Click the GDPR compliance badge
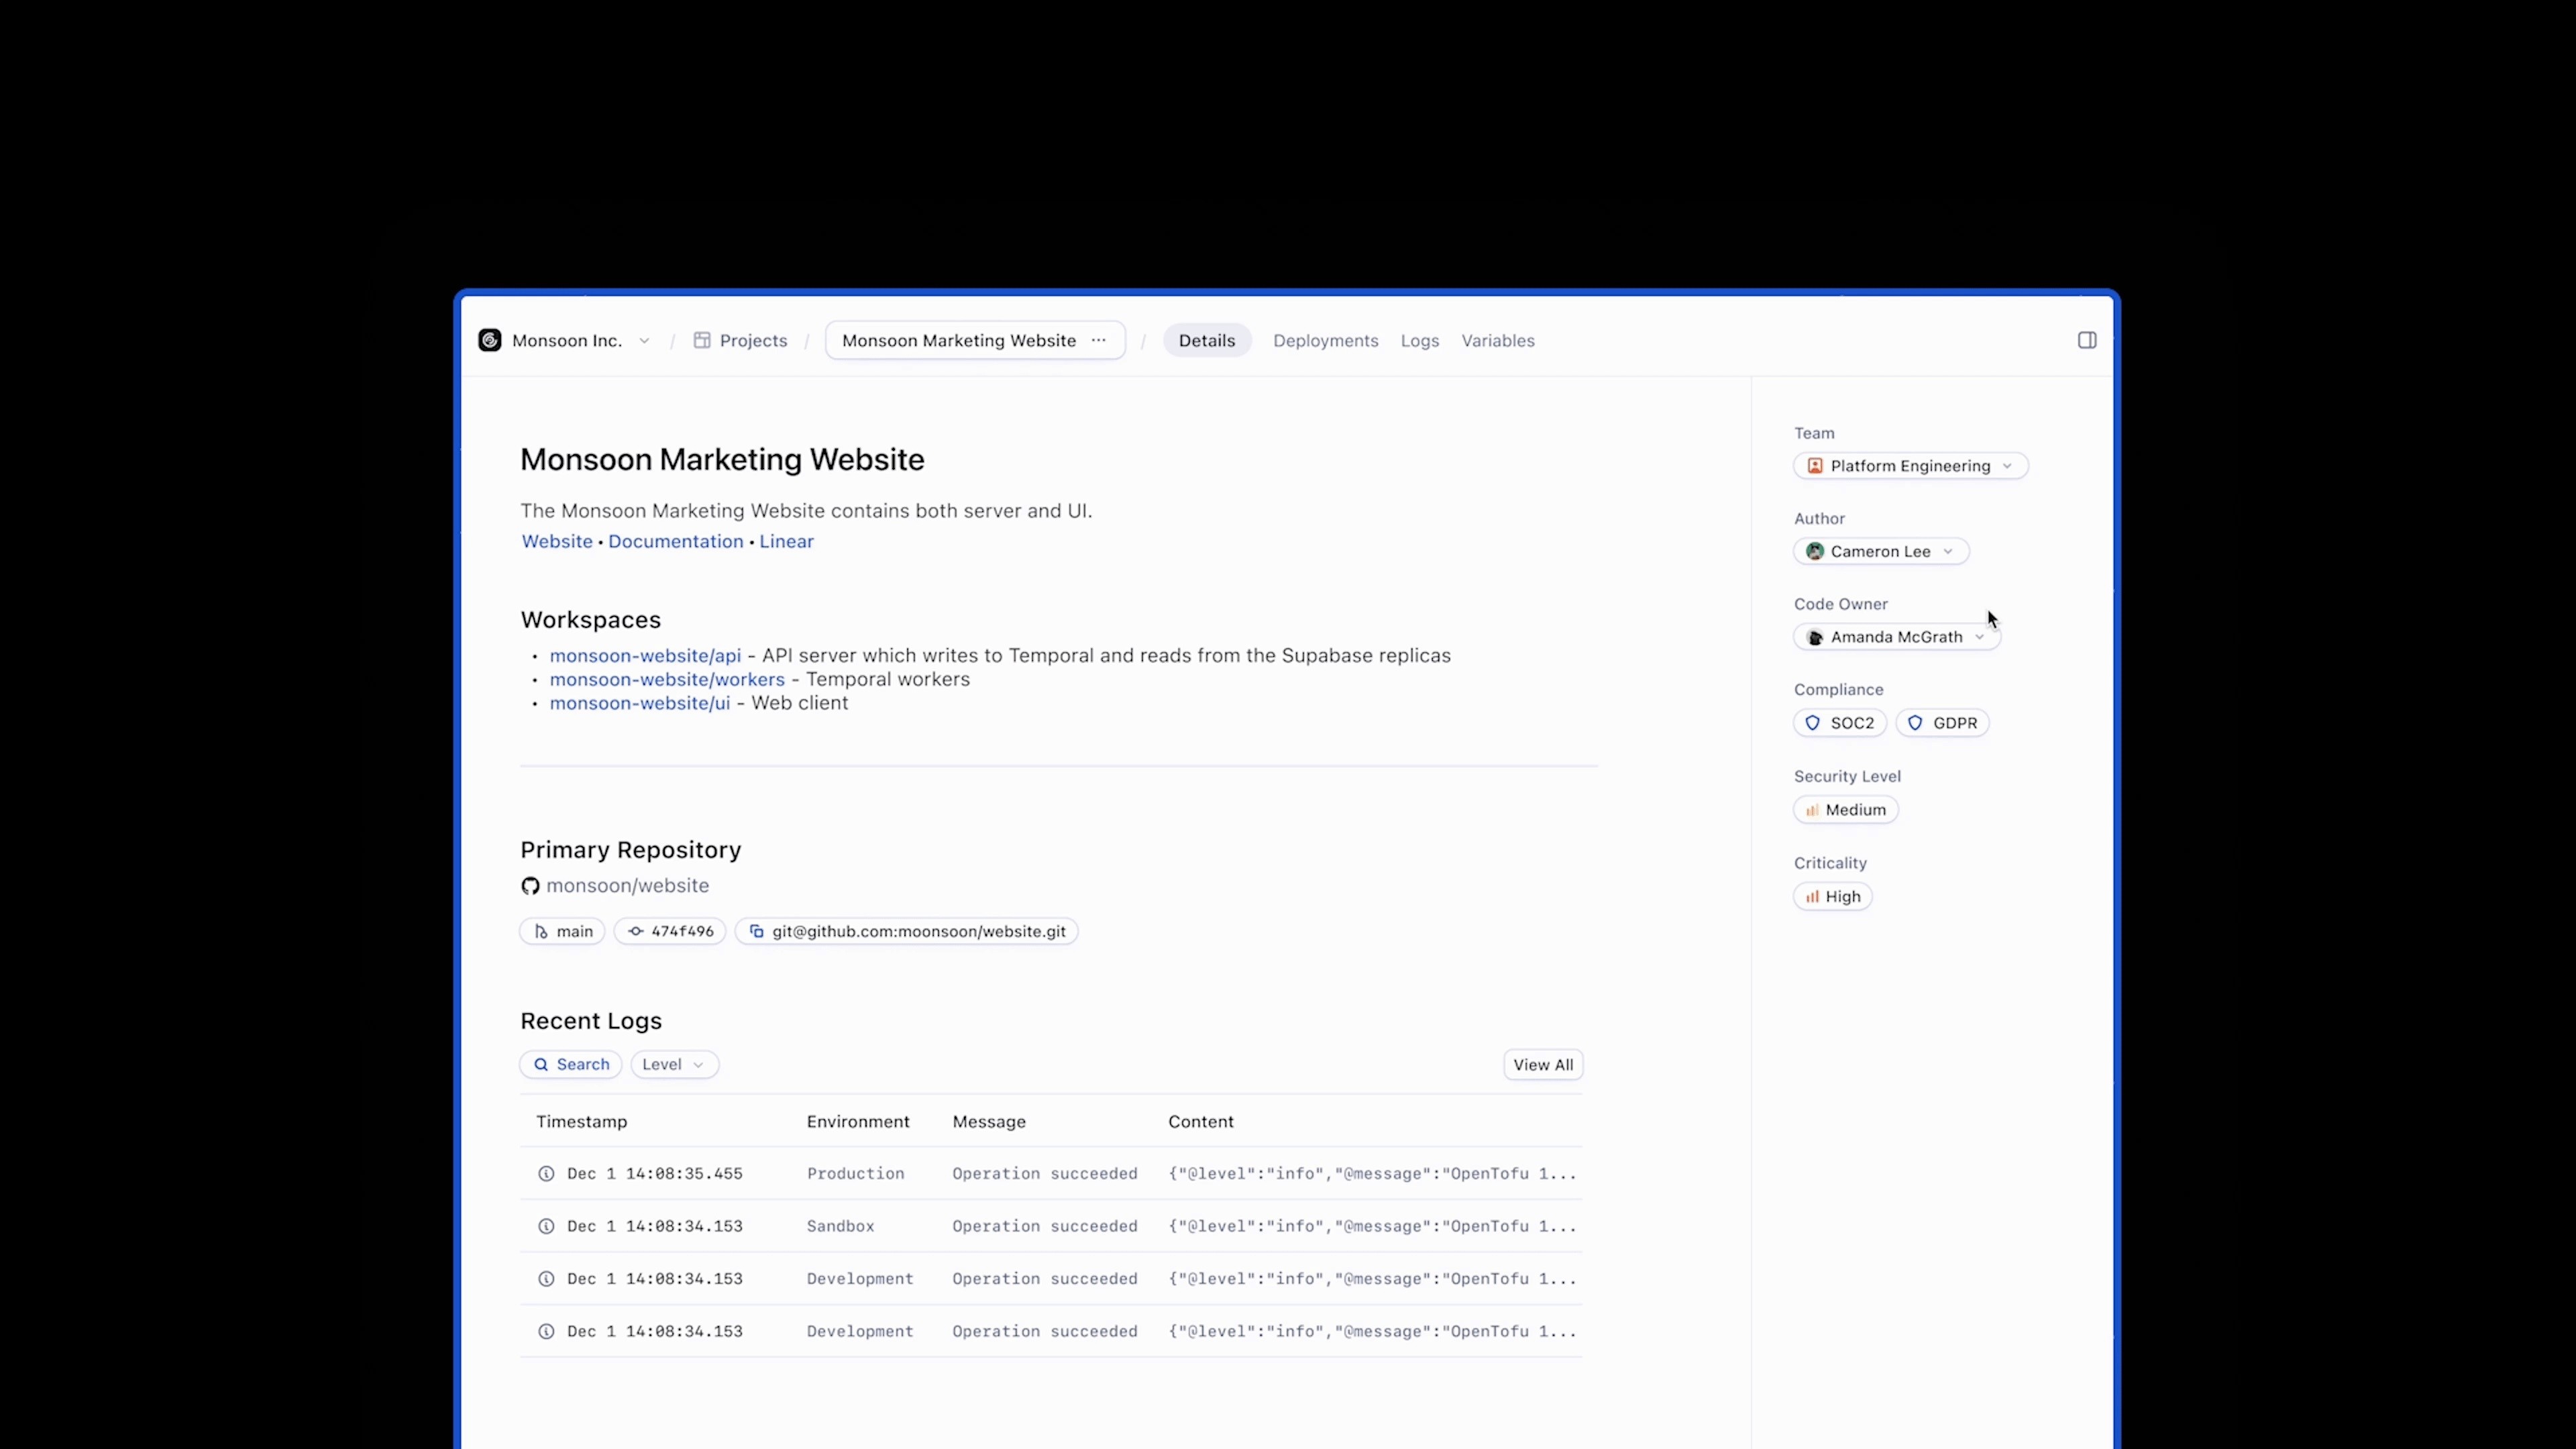Image resolution: width=2576 pixels, height=1449 pixels. 1942,723
